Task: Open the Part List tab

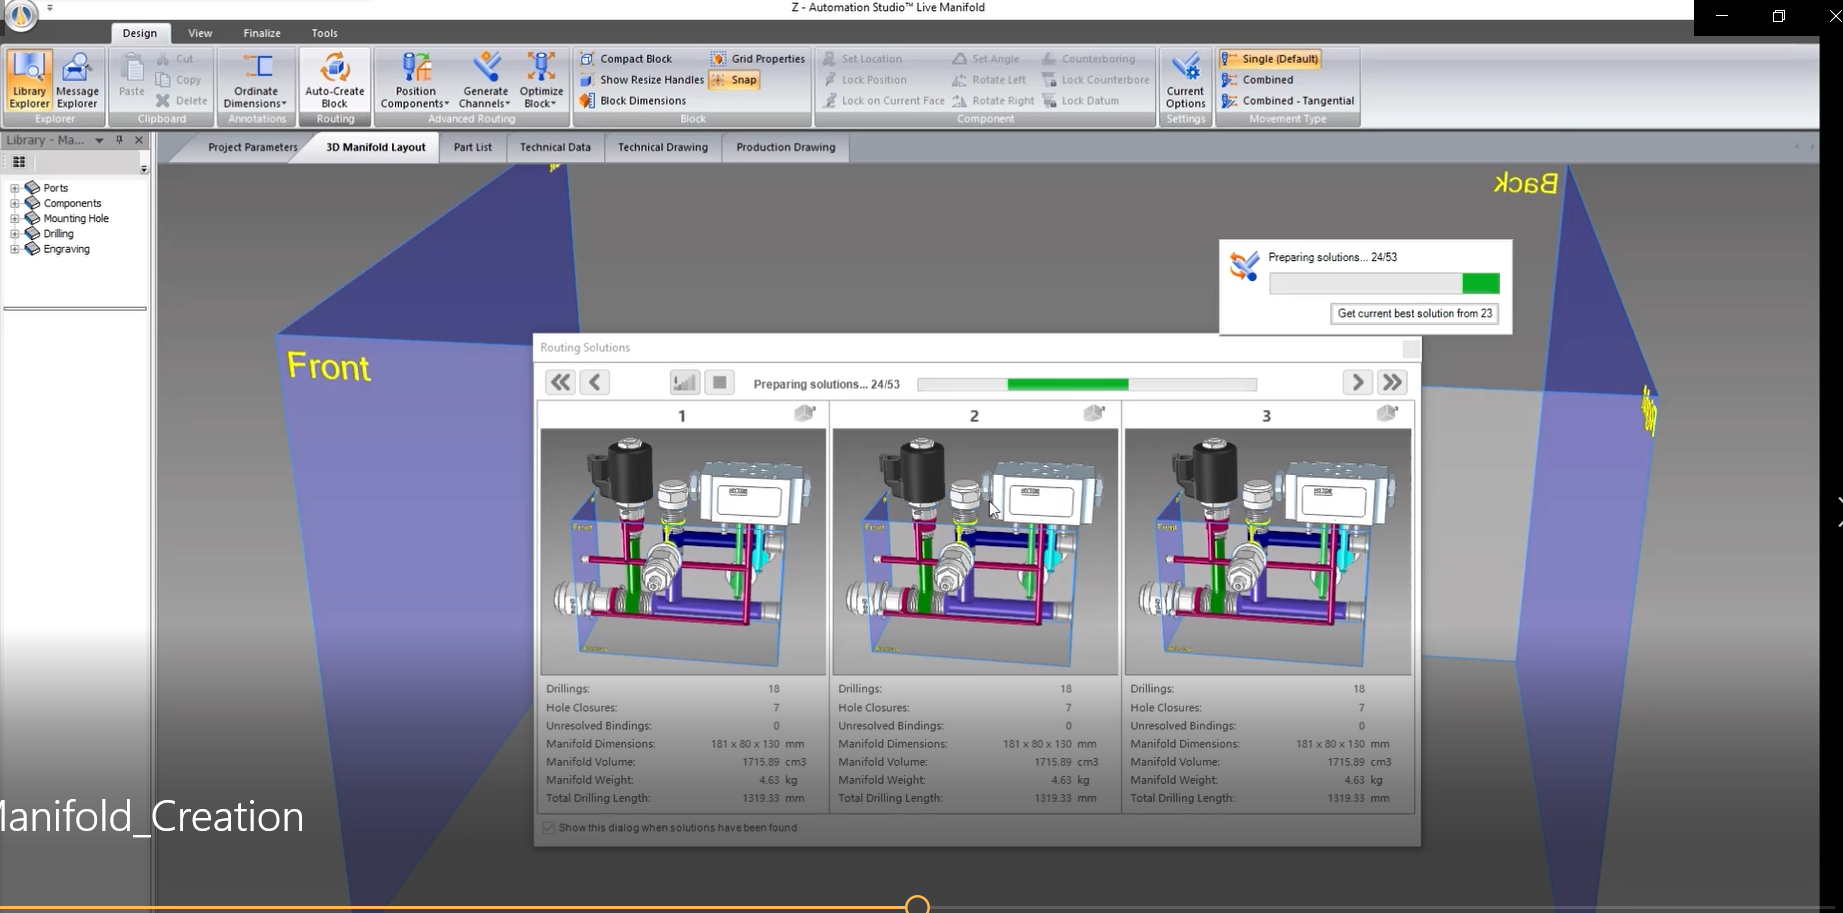Action: 473,147
